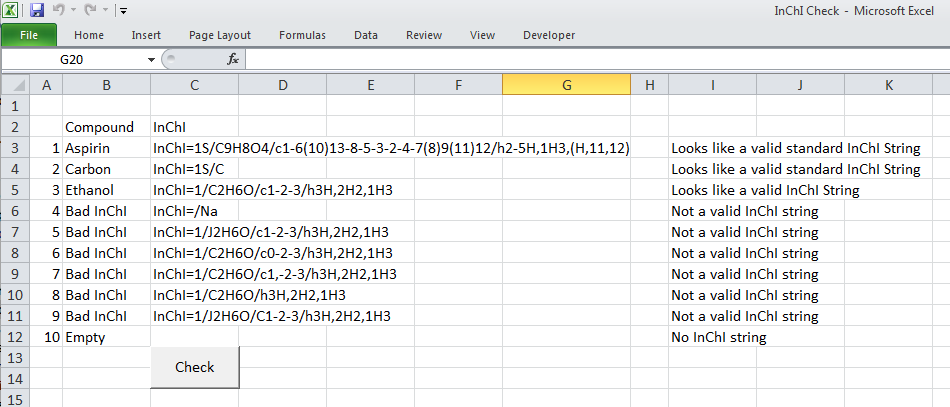Click the Insert Function fx icon
Screen dimensions: 950x407
pos(233,60)
